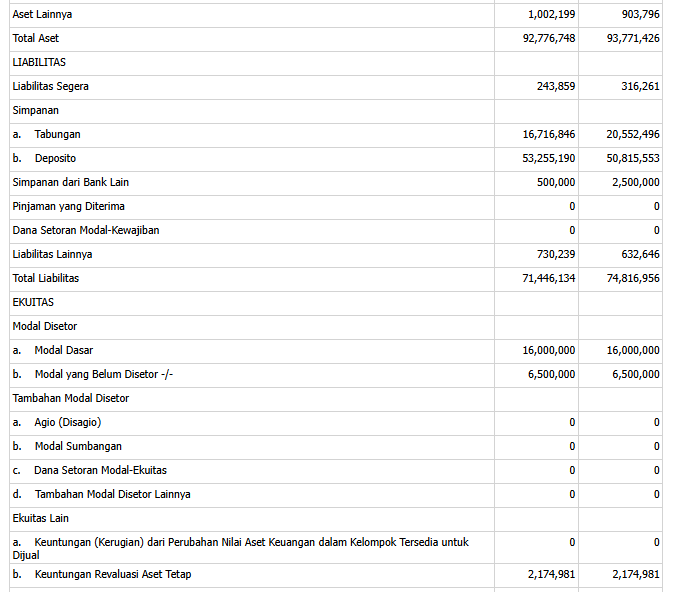Click the 'Liabilitas Segera' row label
The image size is (676, 592).
[50, 86]
